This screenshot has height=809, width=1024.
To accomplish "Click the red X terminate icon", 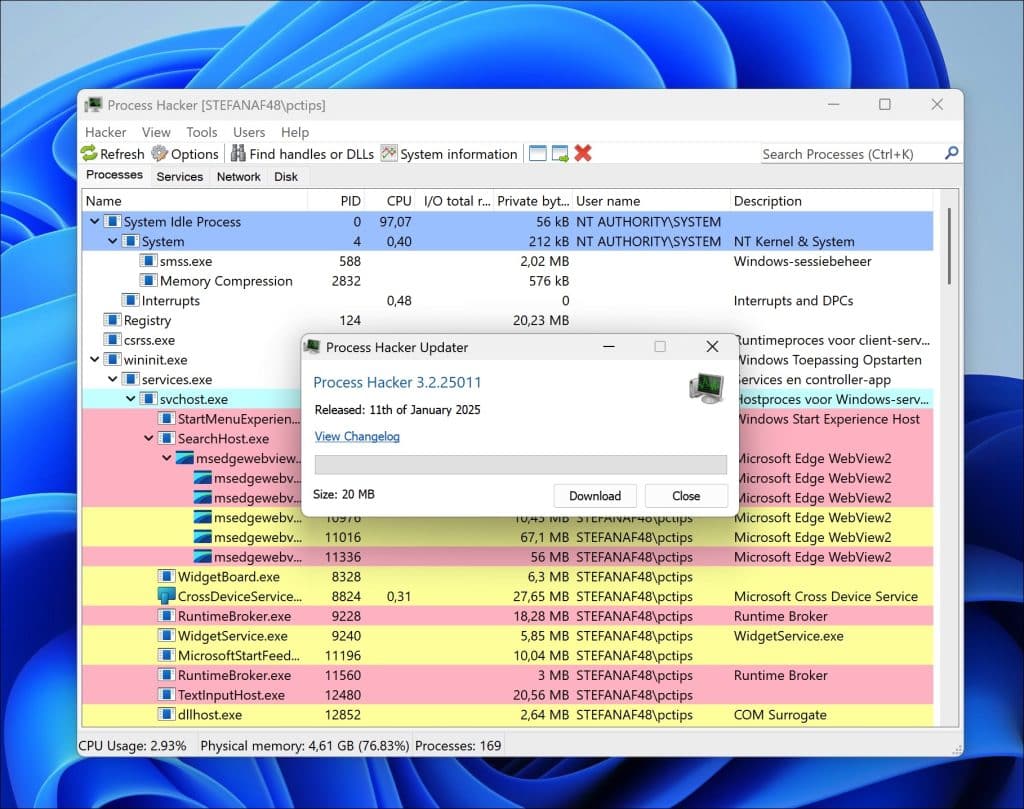I will tap(583, 154).
